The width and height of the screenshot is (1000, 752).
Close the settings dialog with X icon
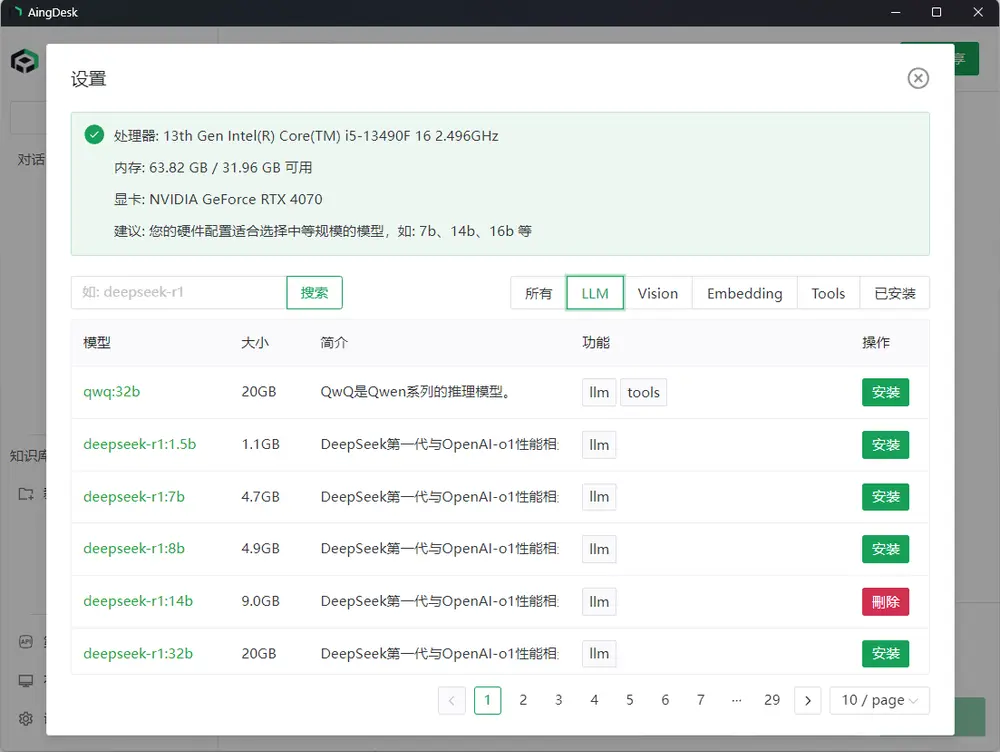tap(918, 78)
